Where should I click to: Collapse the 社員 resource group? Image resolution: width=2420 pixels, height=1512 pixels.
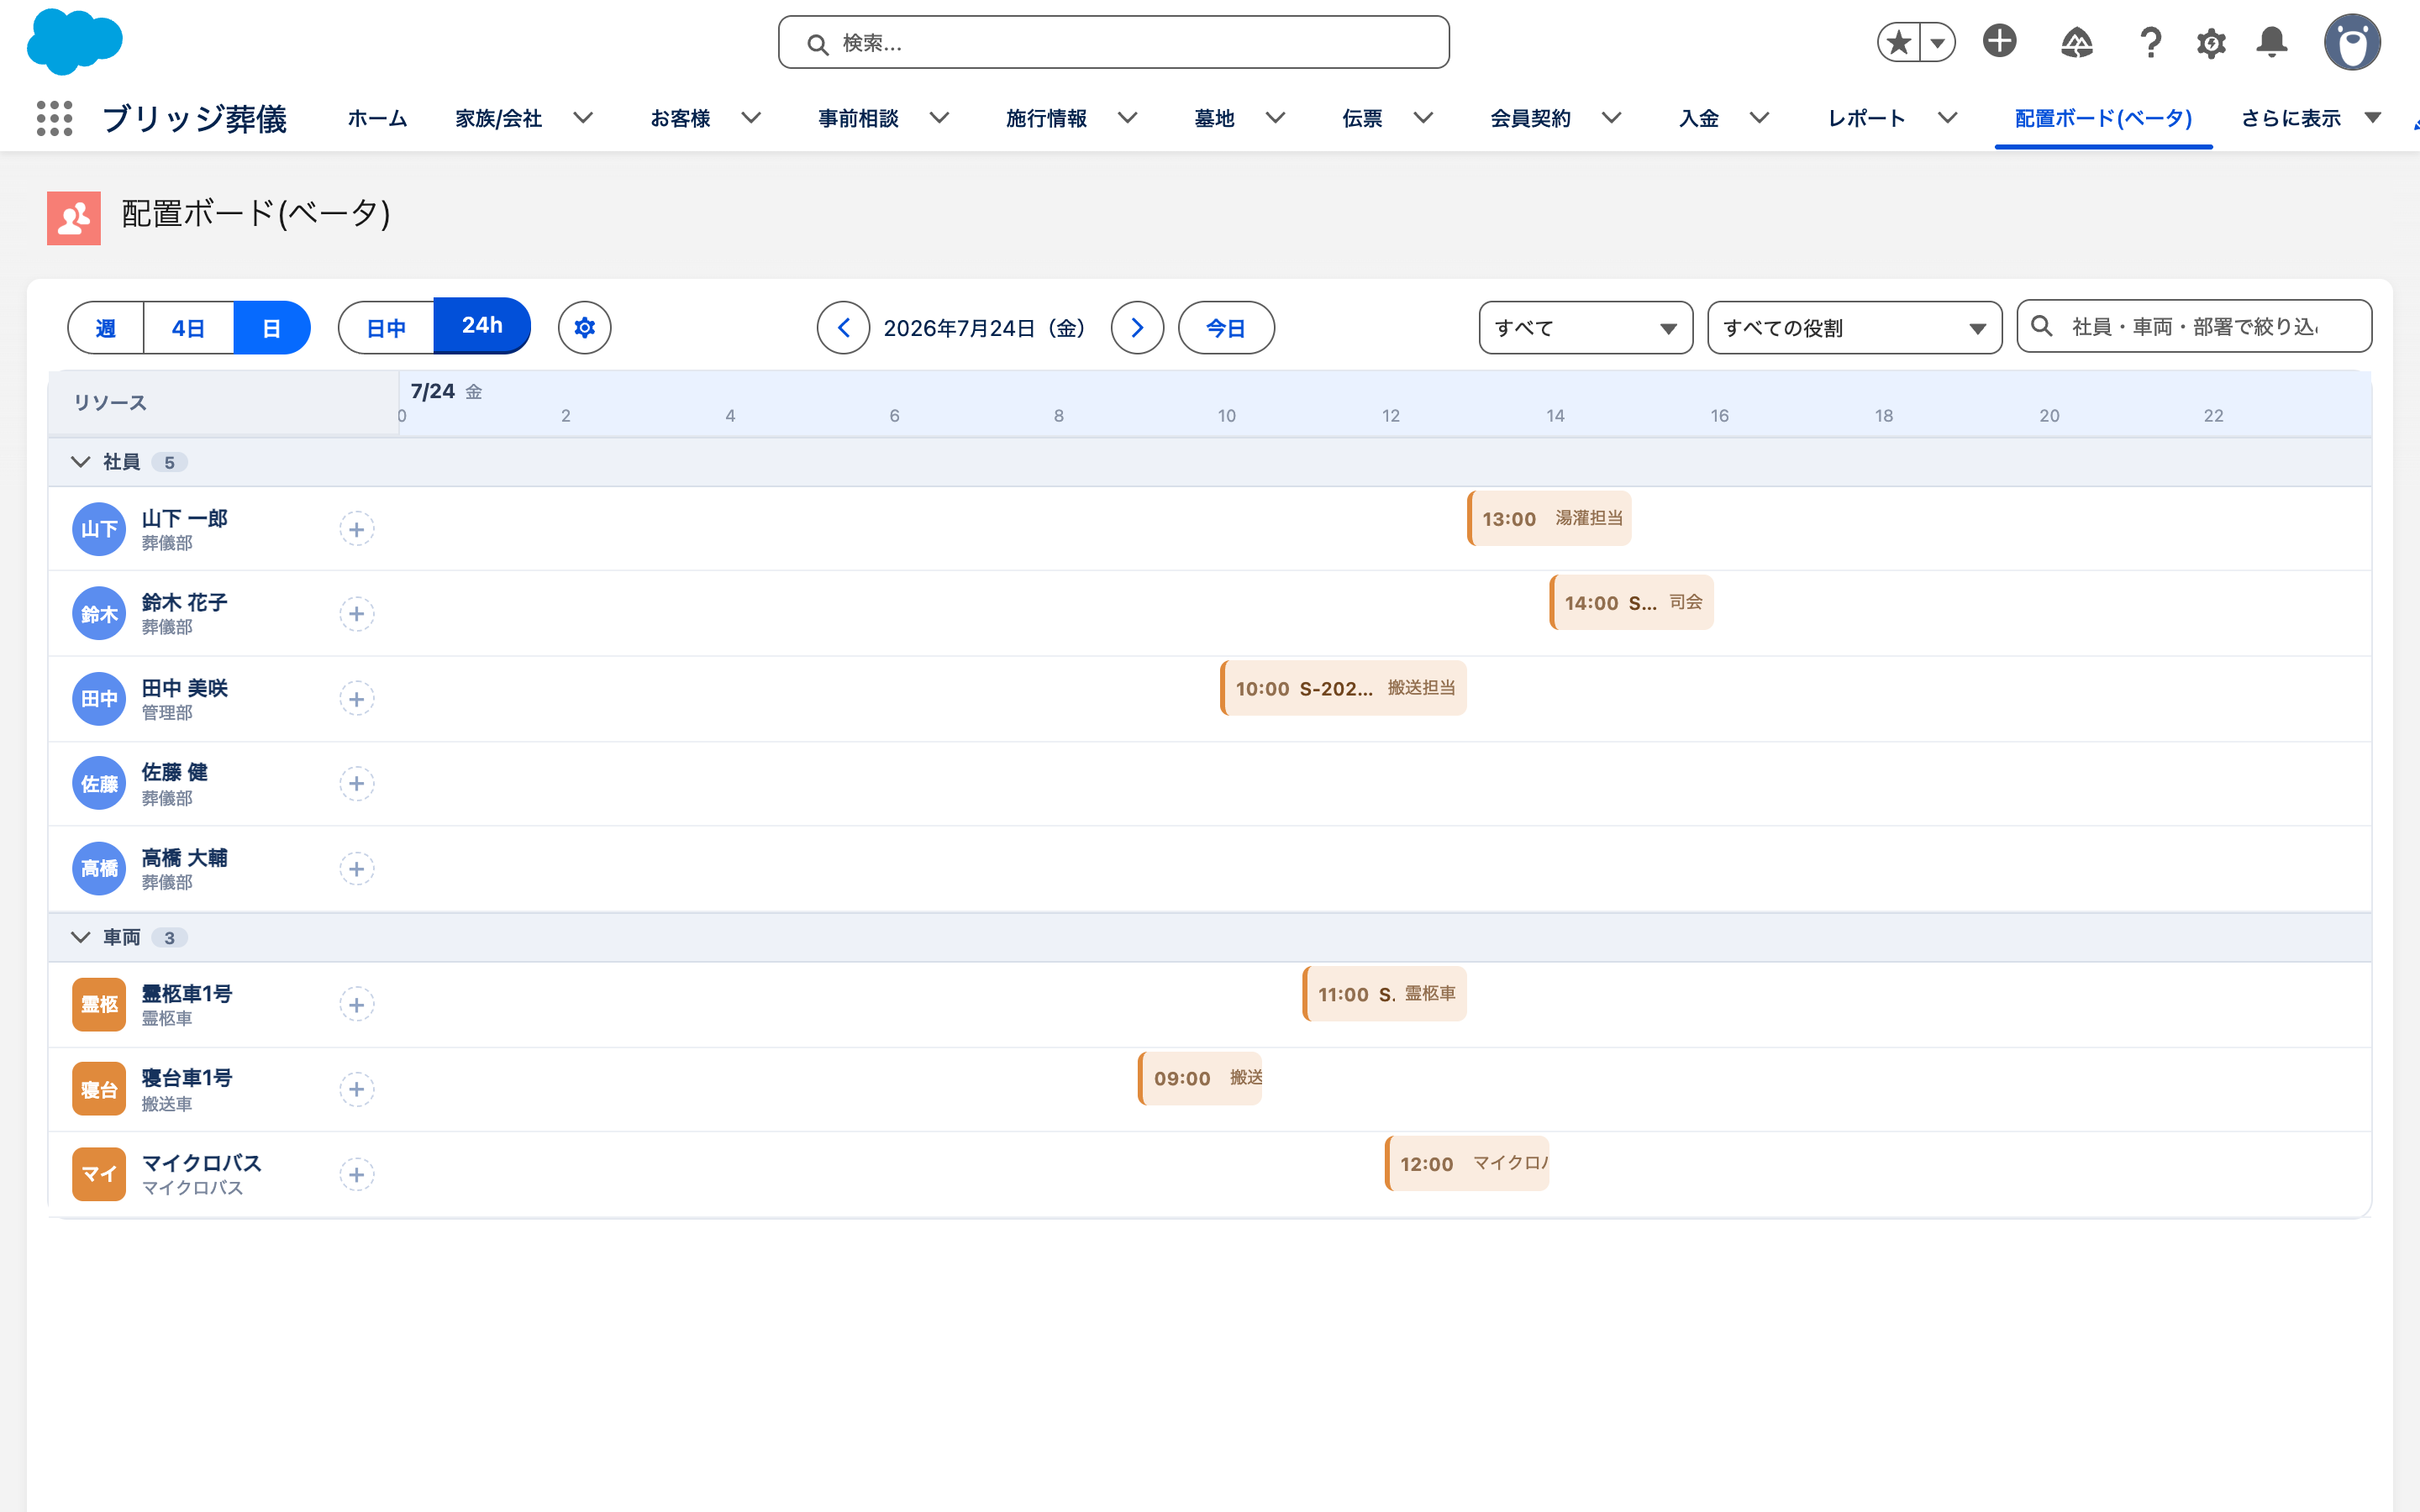pyautogui.click(x=81, y=462)
